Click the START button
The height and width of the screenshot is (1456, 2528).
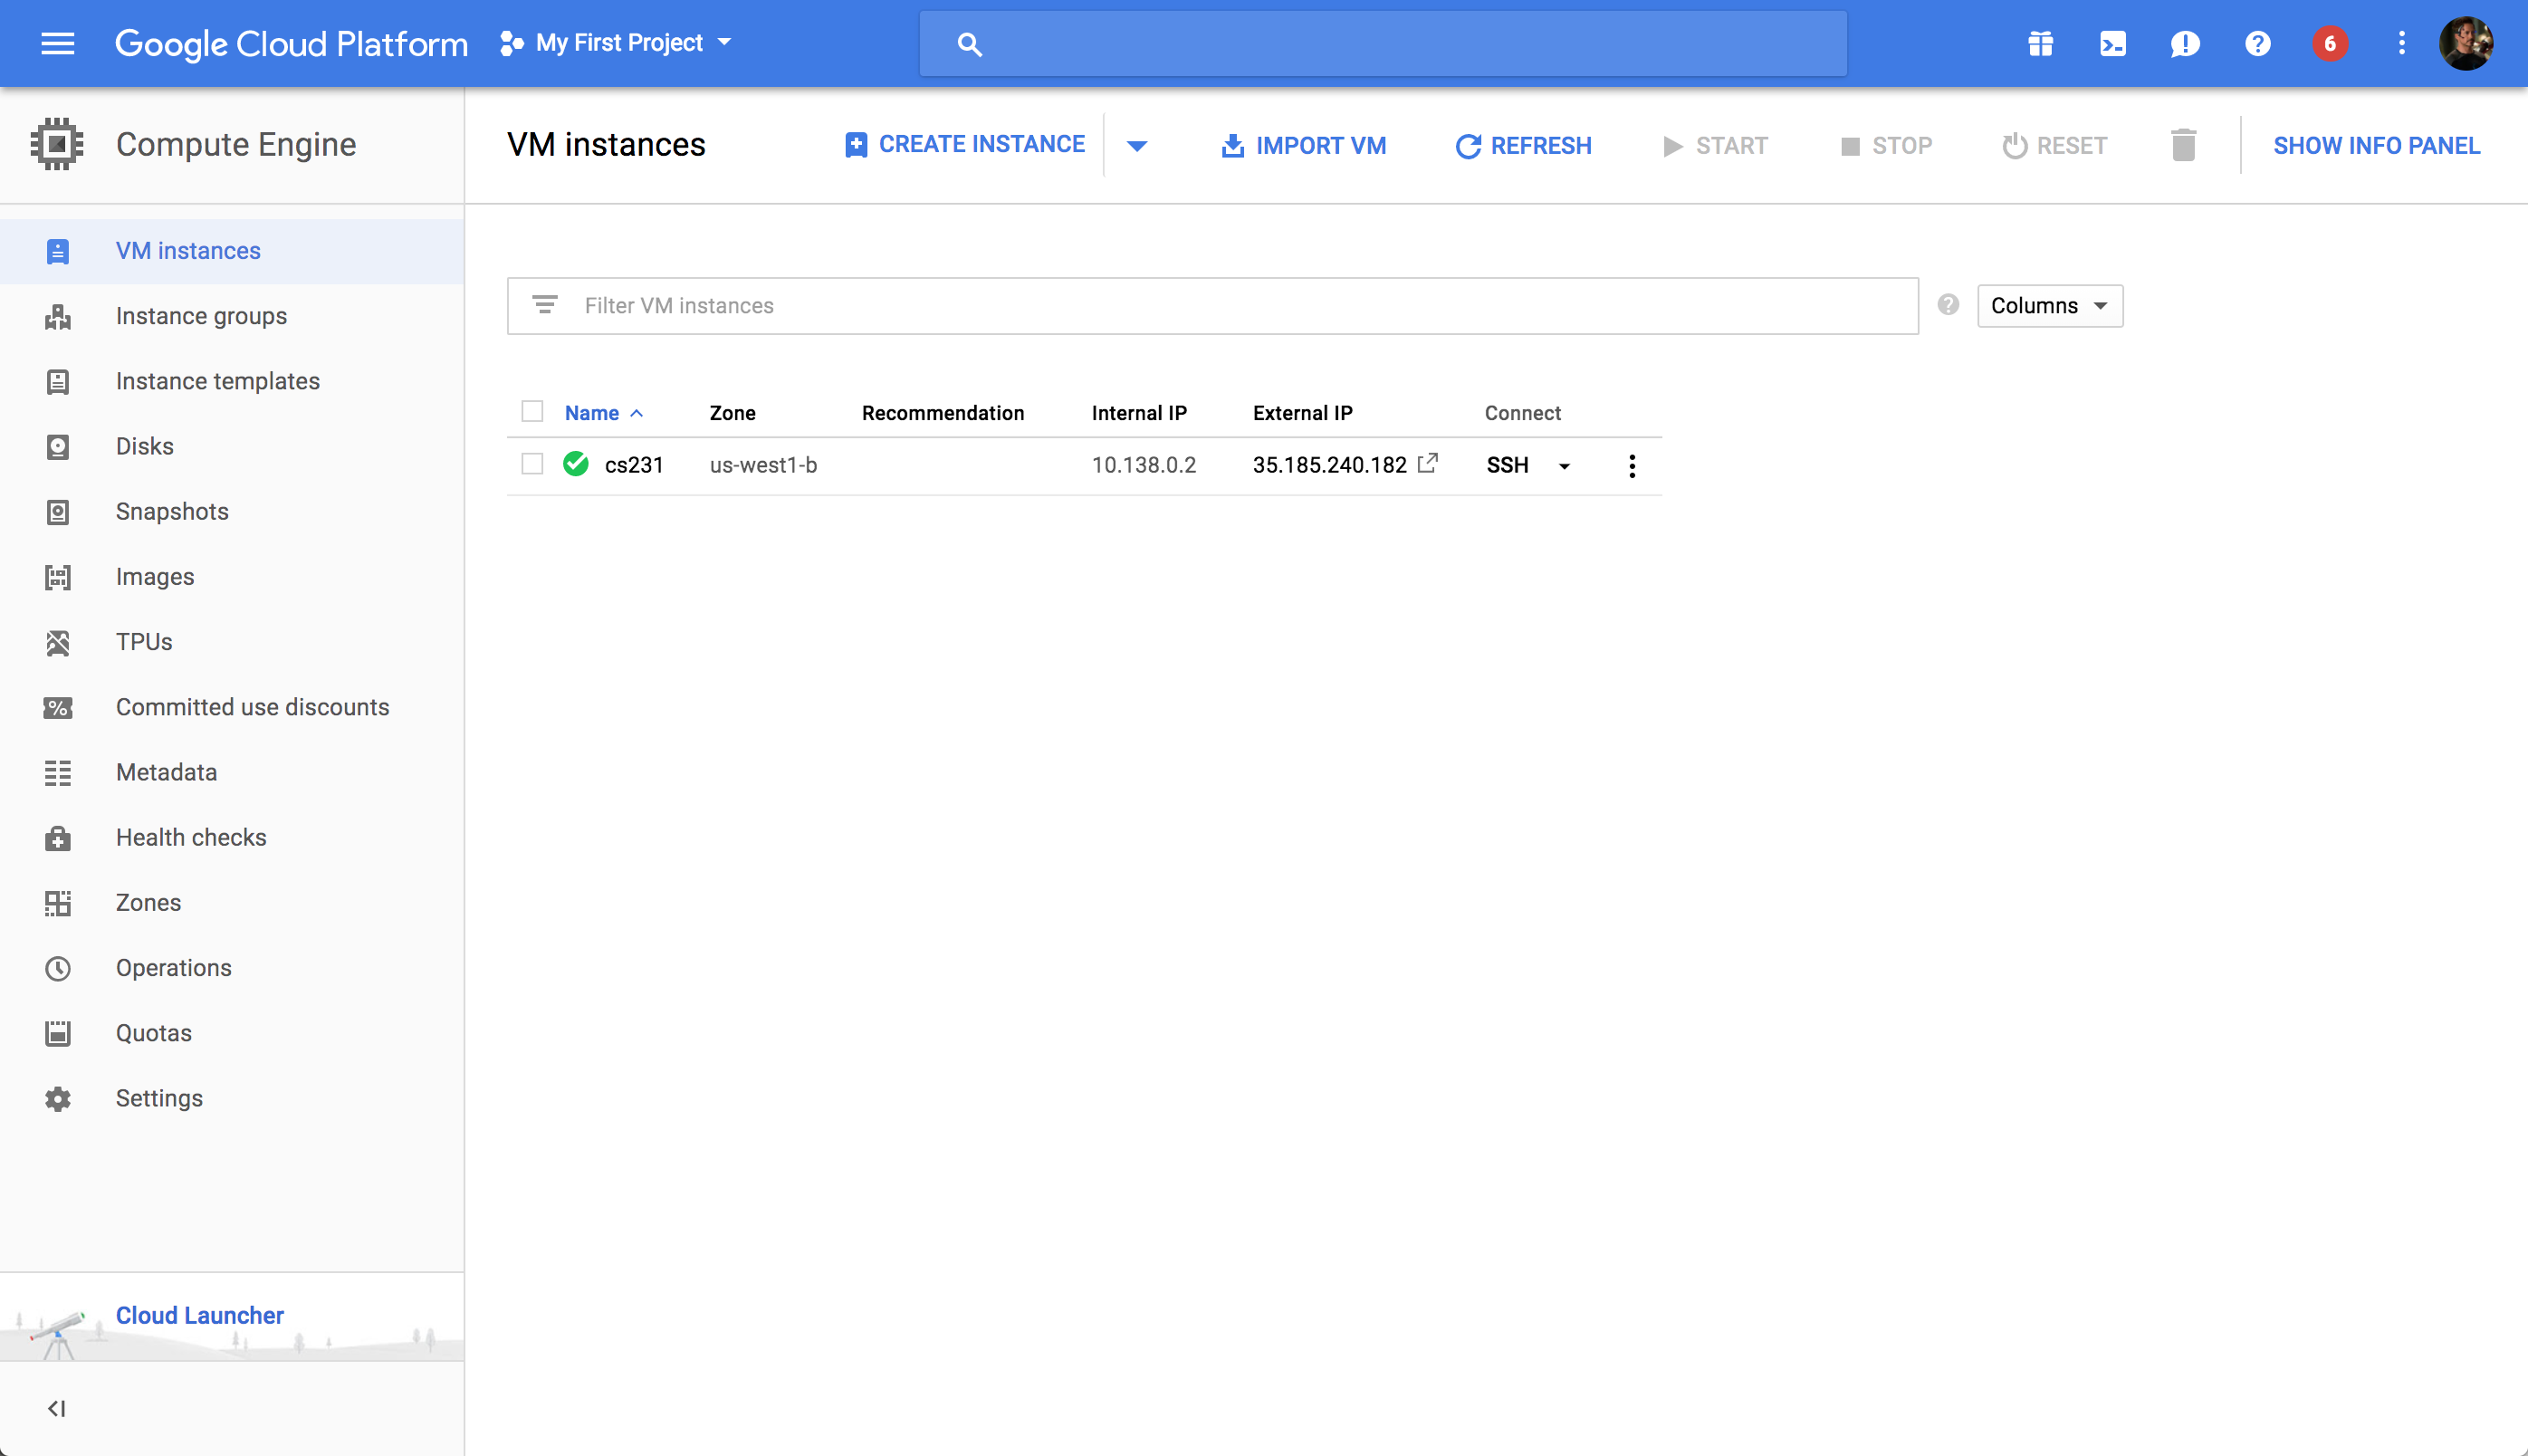tap(1716, 146)
